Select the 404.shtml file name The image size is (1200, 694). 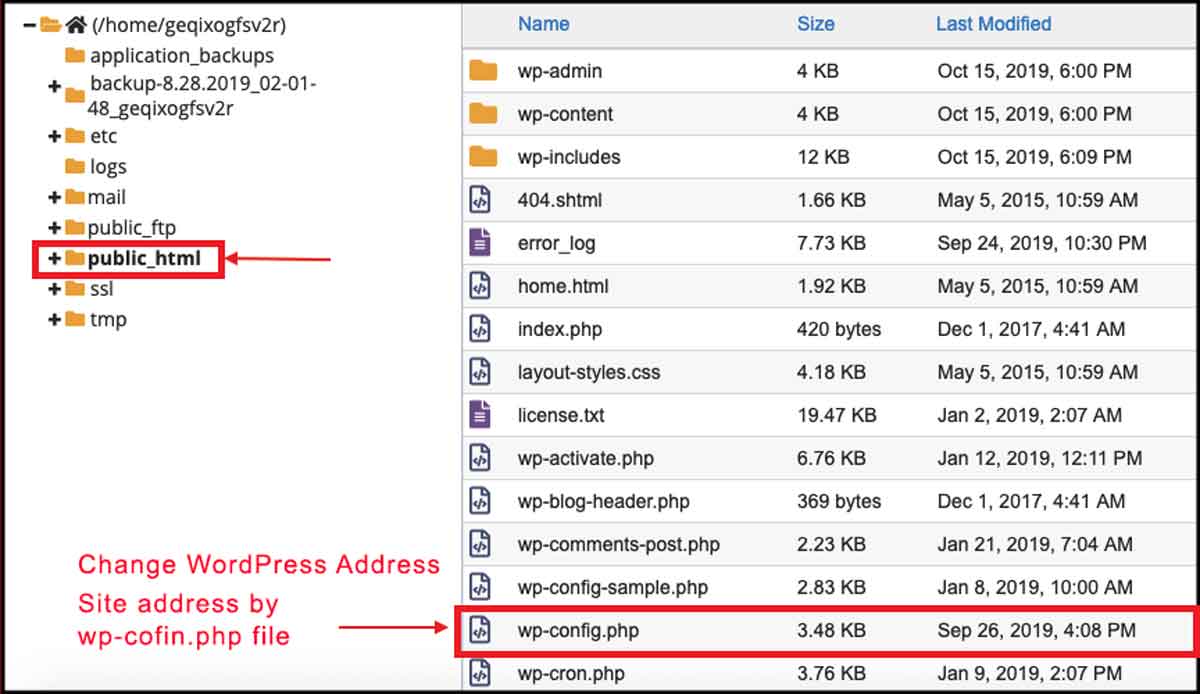point(560,200)
